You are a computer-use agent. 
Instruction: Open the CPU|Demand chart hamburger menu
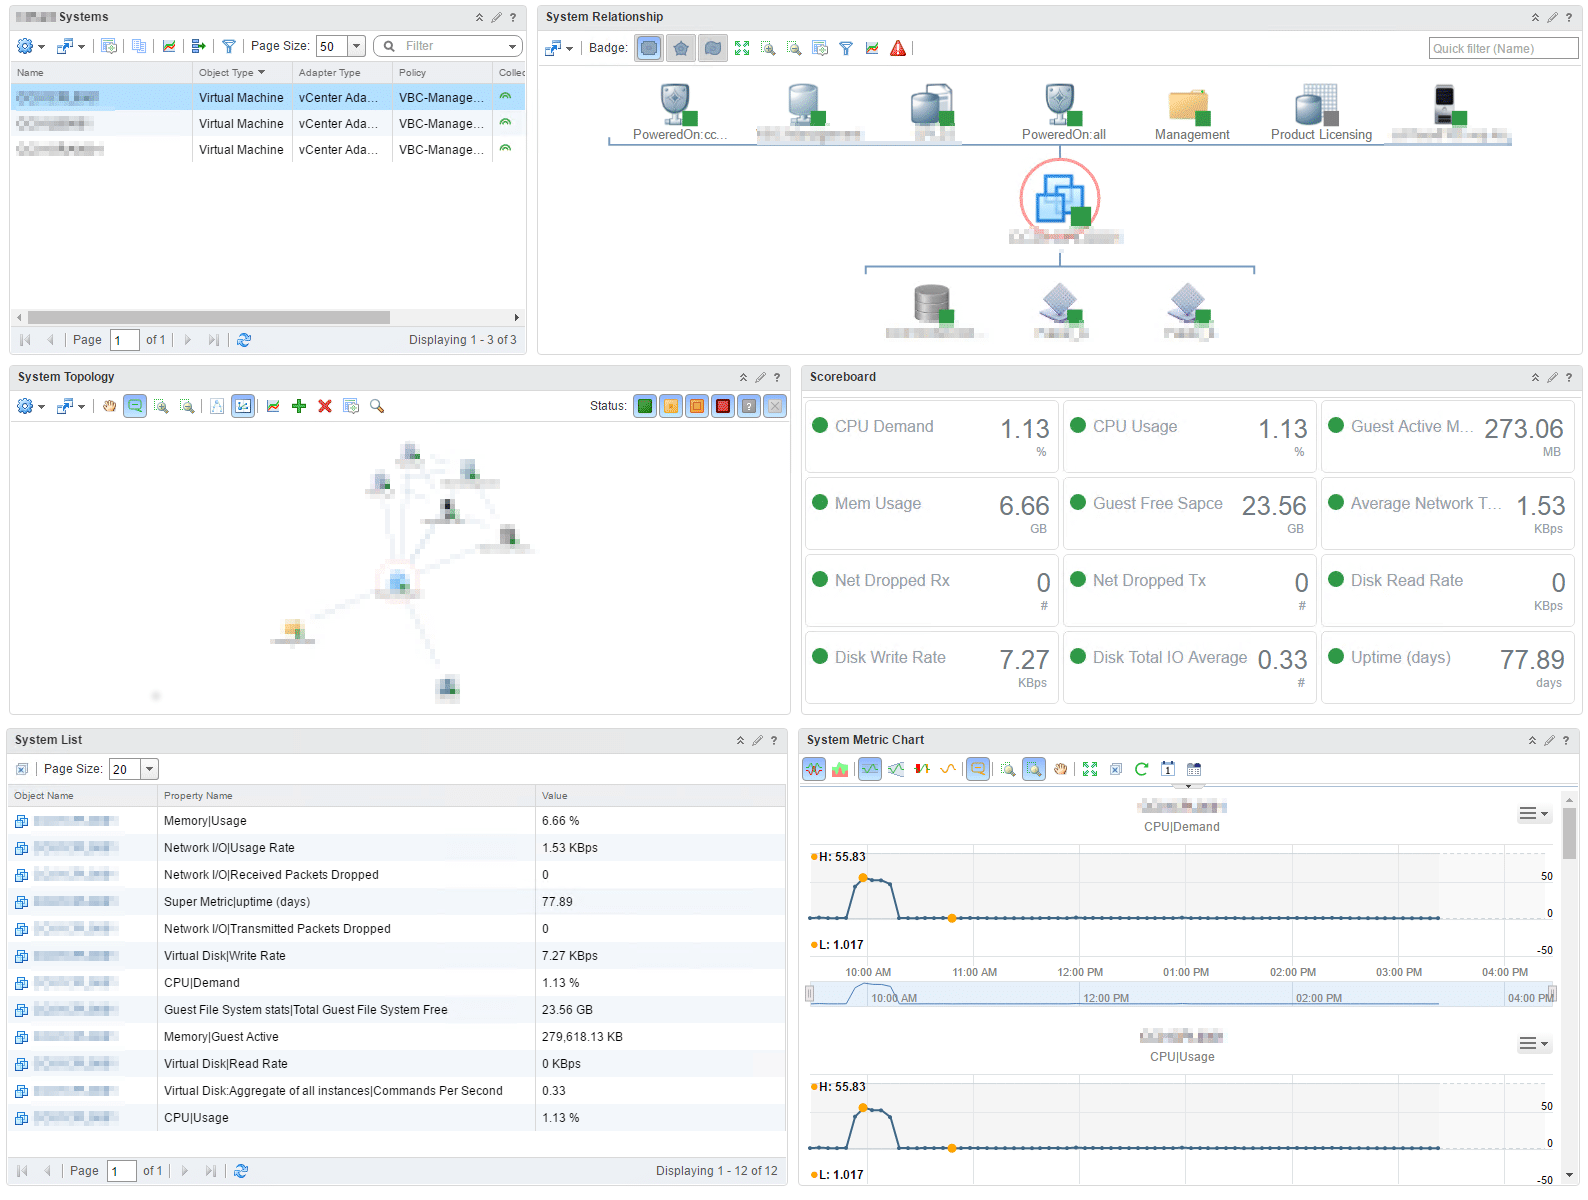pyautogui.click(x=1532, y=814)
